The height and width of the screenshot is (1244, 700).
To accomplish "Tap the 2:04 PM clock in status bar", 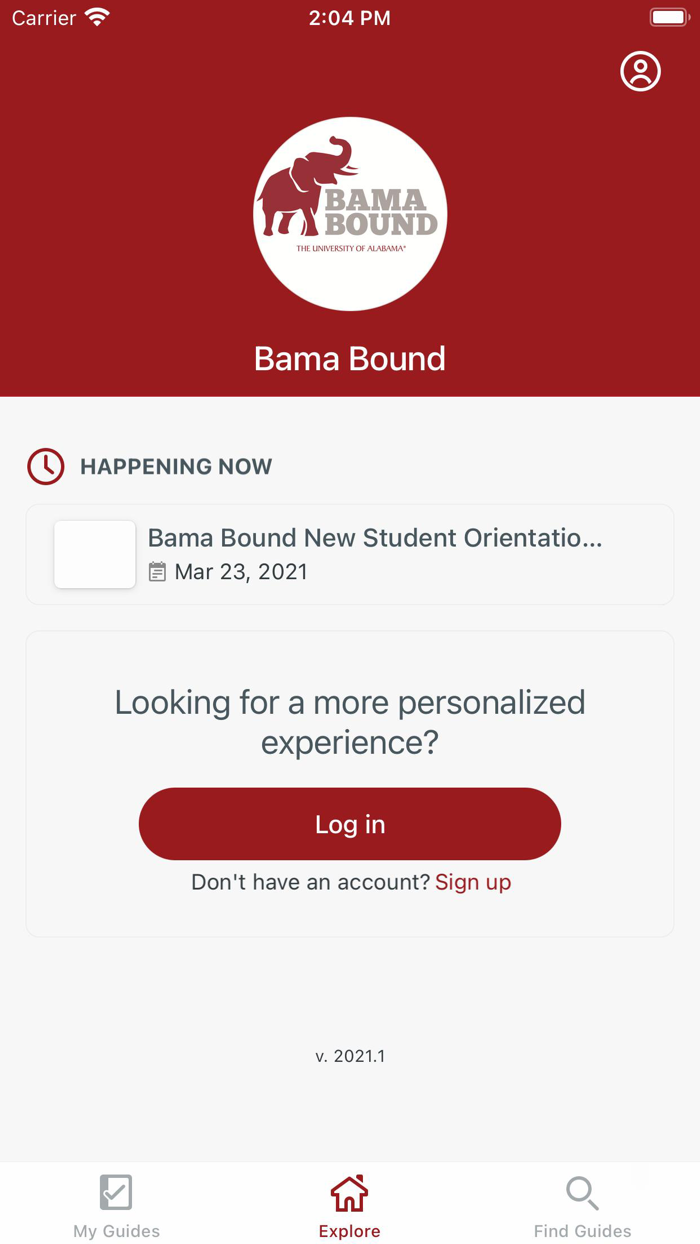I will tap(349, 16).
